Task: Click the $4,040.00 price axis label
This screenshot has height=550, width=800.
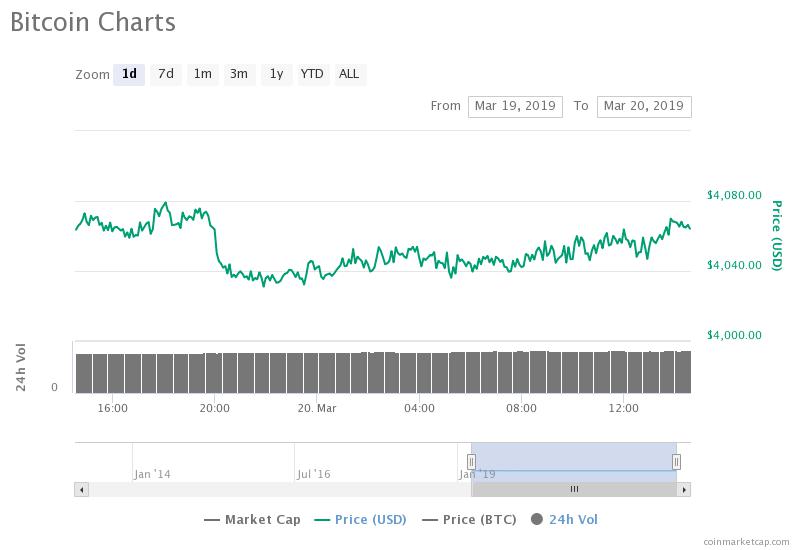Action: click(734, 265)
